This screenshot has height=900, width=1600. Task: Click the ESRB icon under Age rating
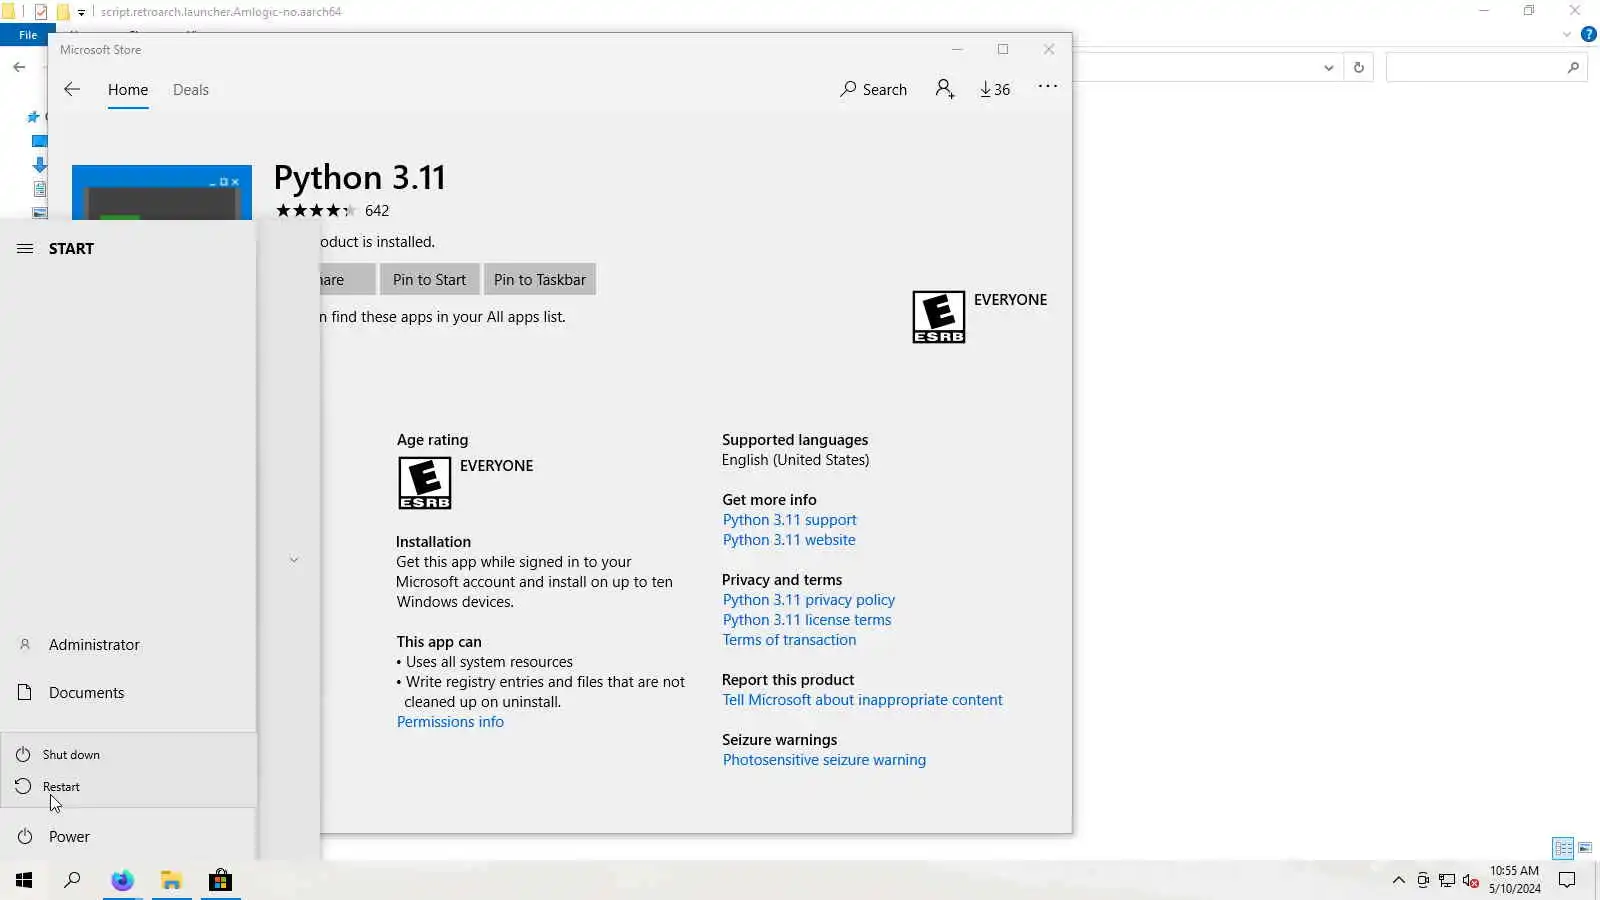[425, 483]
